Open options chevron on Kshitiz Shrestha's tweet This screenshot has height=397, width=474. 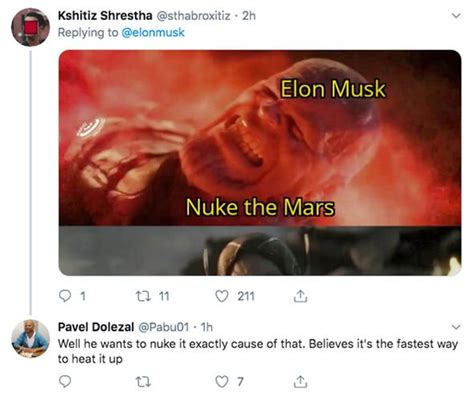point(456,16)
